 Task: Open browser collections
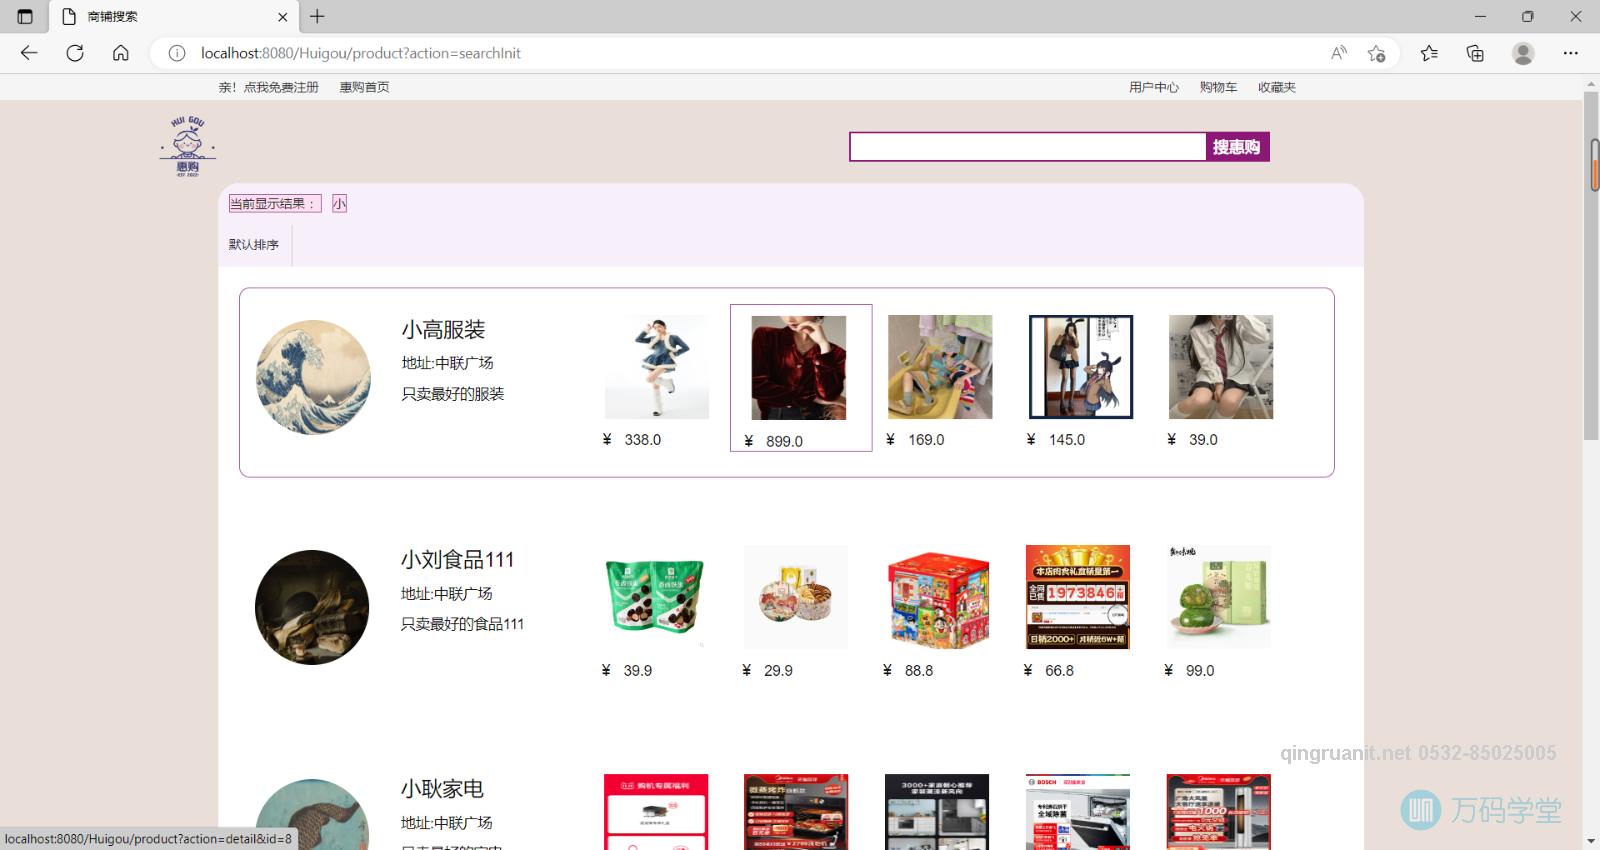(1475, 53)
